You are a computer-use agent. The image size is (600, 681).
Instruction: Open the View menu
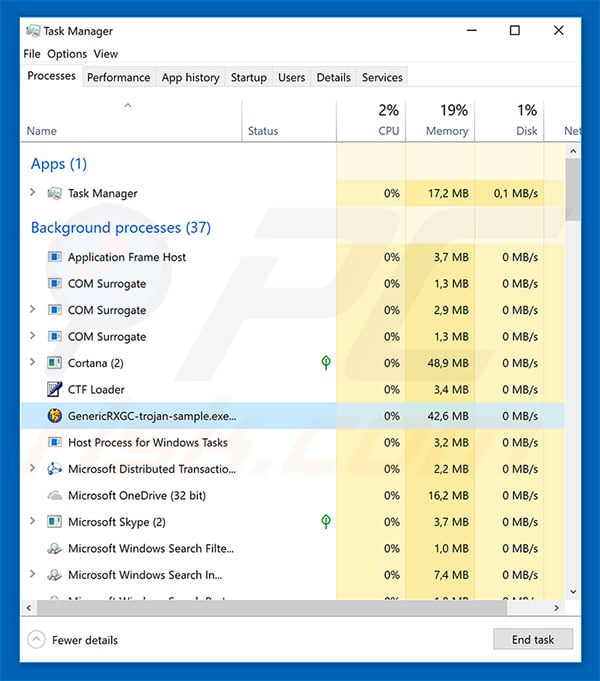(106, 54)
